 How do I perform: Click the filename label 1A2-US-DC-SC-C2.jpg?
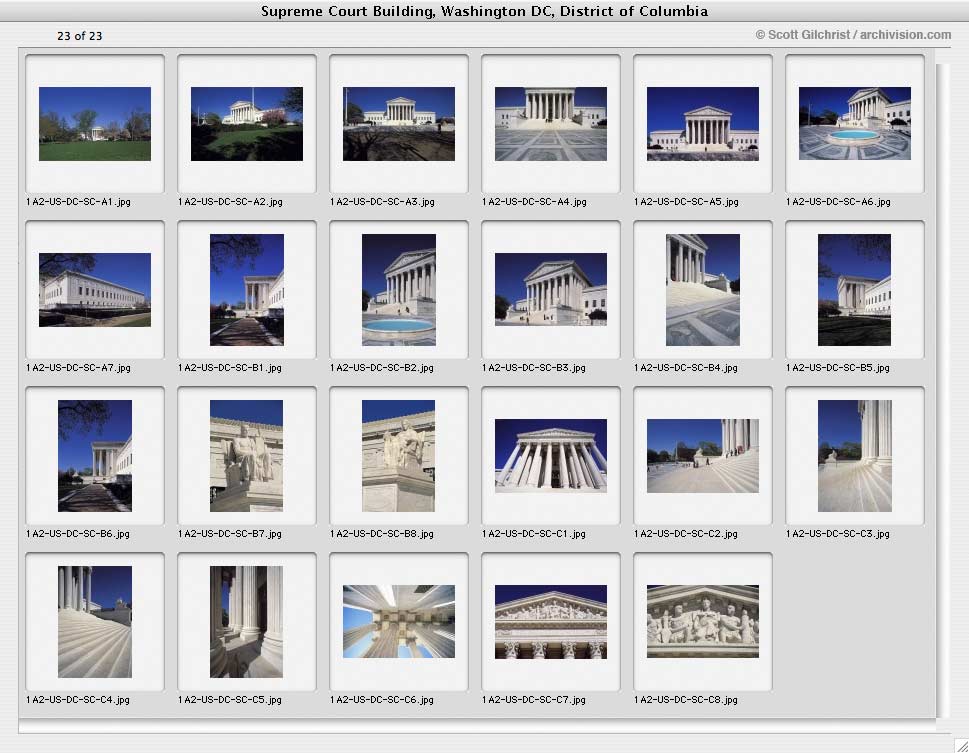click(x=686, y=534)
